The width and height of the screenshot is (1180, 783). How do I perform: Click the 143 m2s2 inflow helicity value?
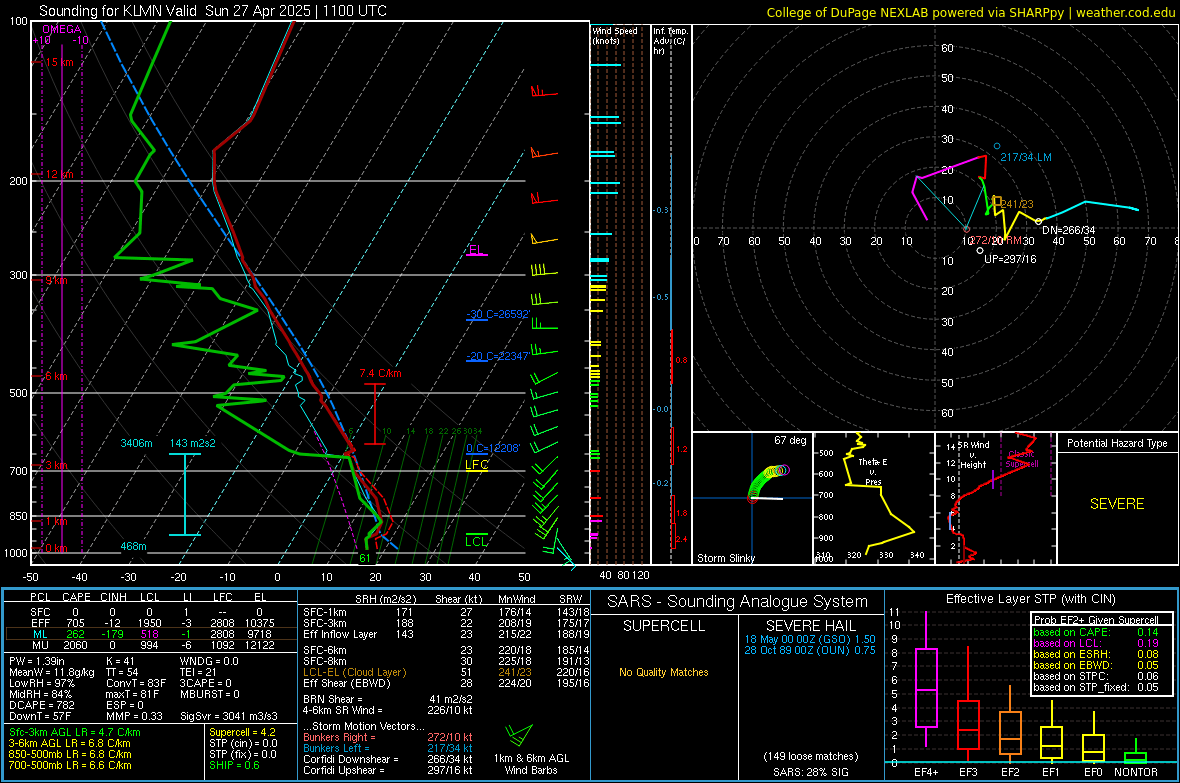click(x=193, y=443)
